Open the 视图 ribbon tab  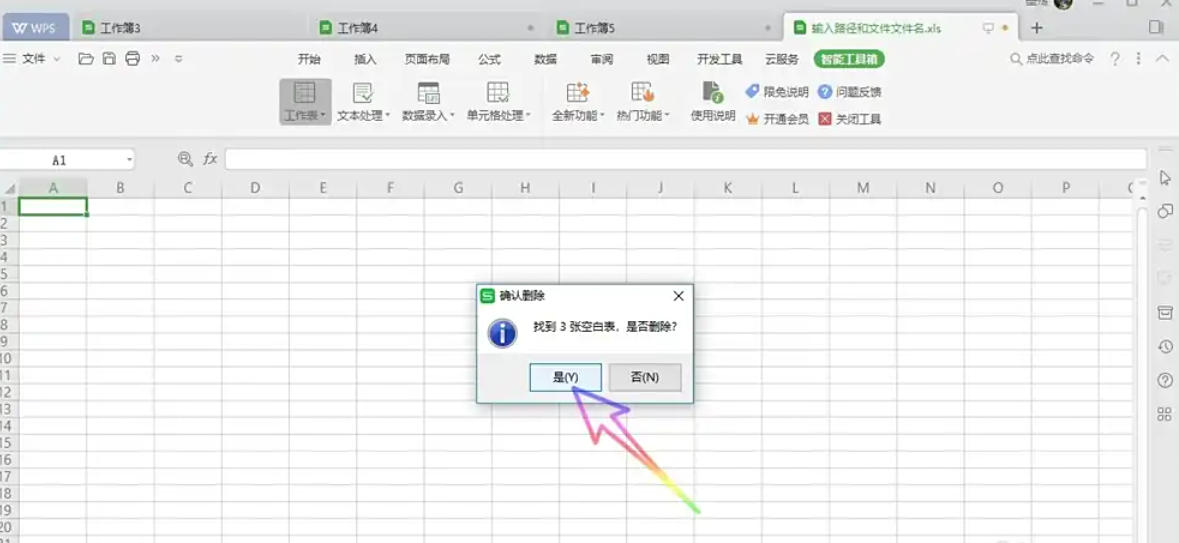pyautogui.click(x=658, y=59)
